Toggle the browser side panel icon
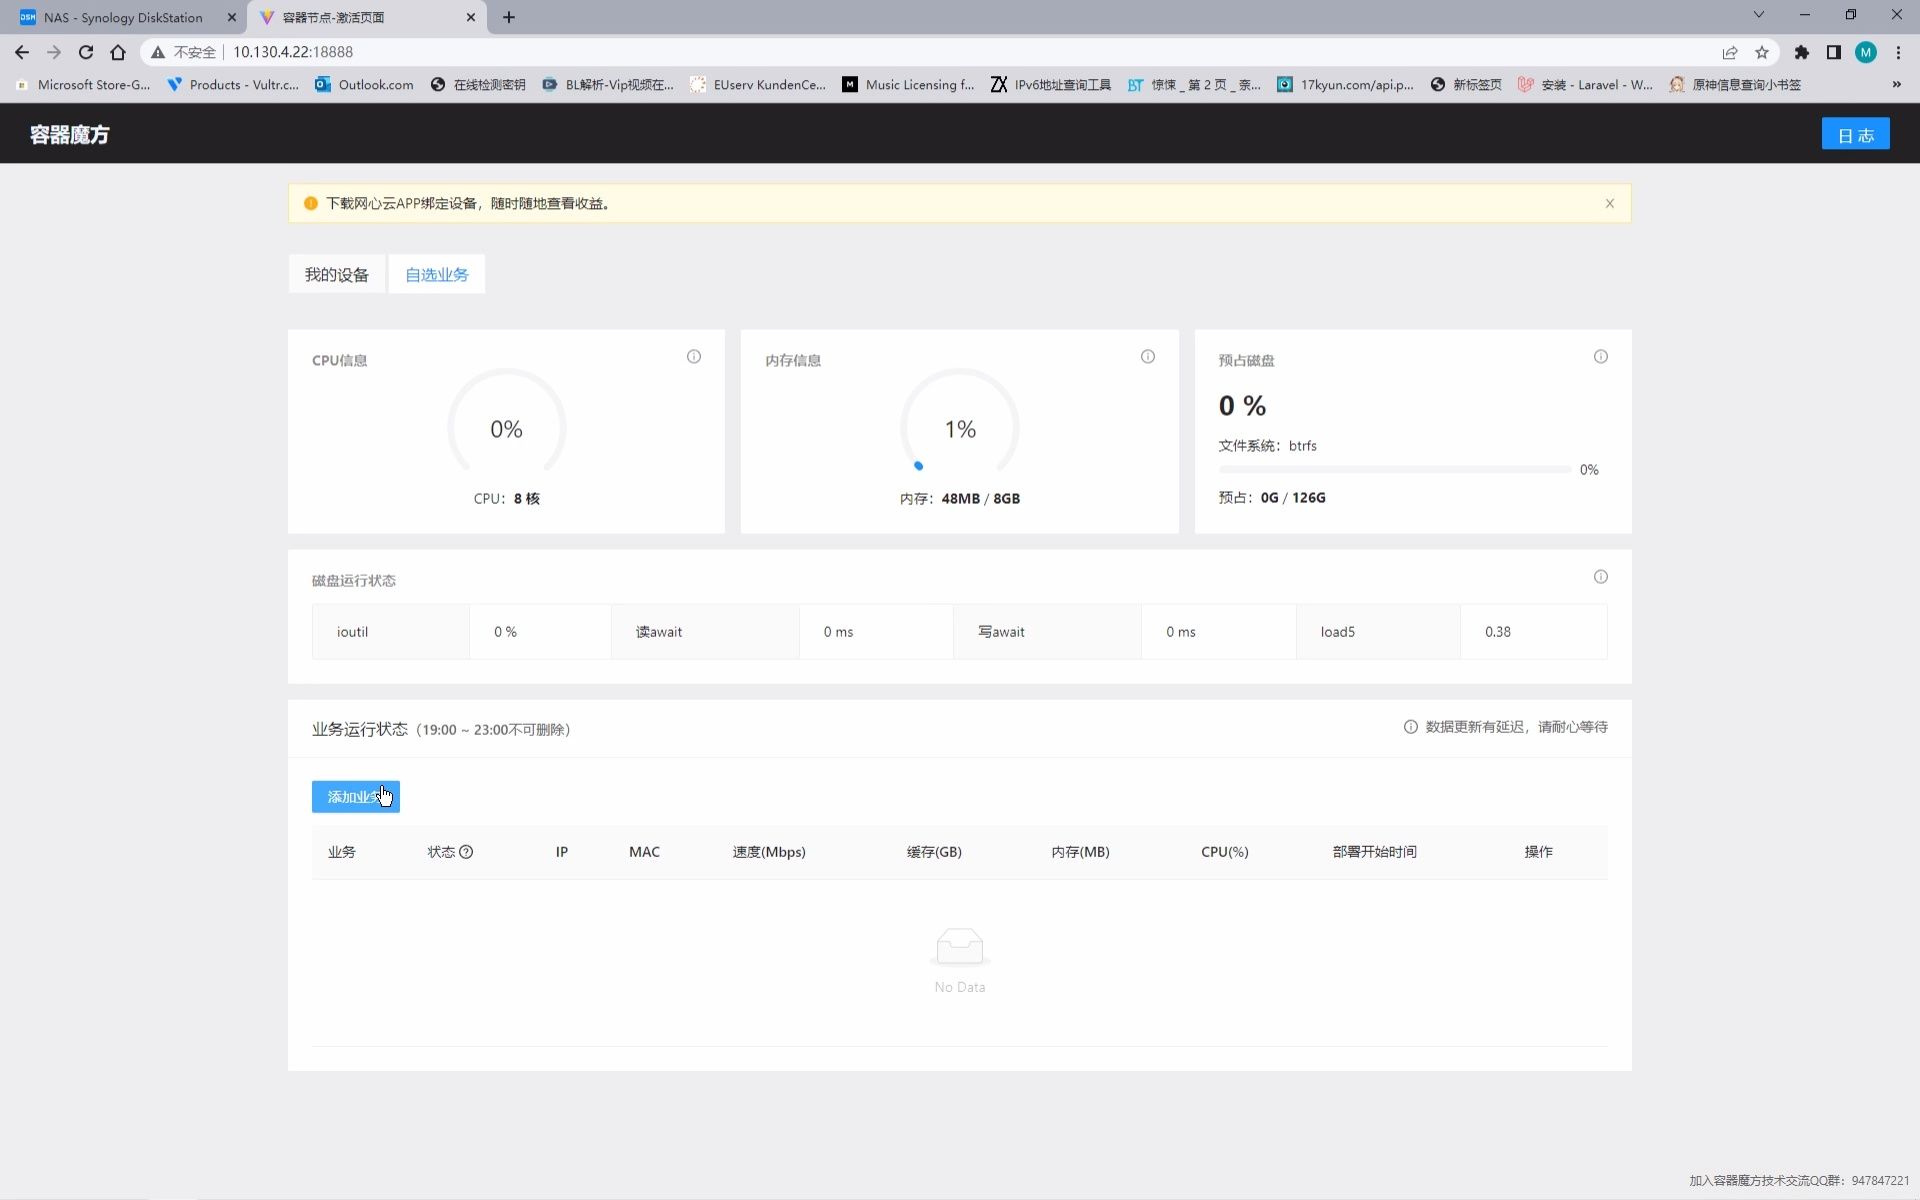This screenshot has width=1920, height=1200. click(1834, 52)
